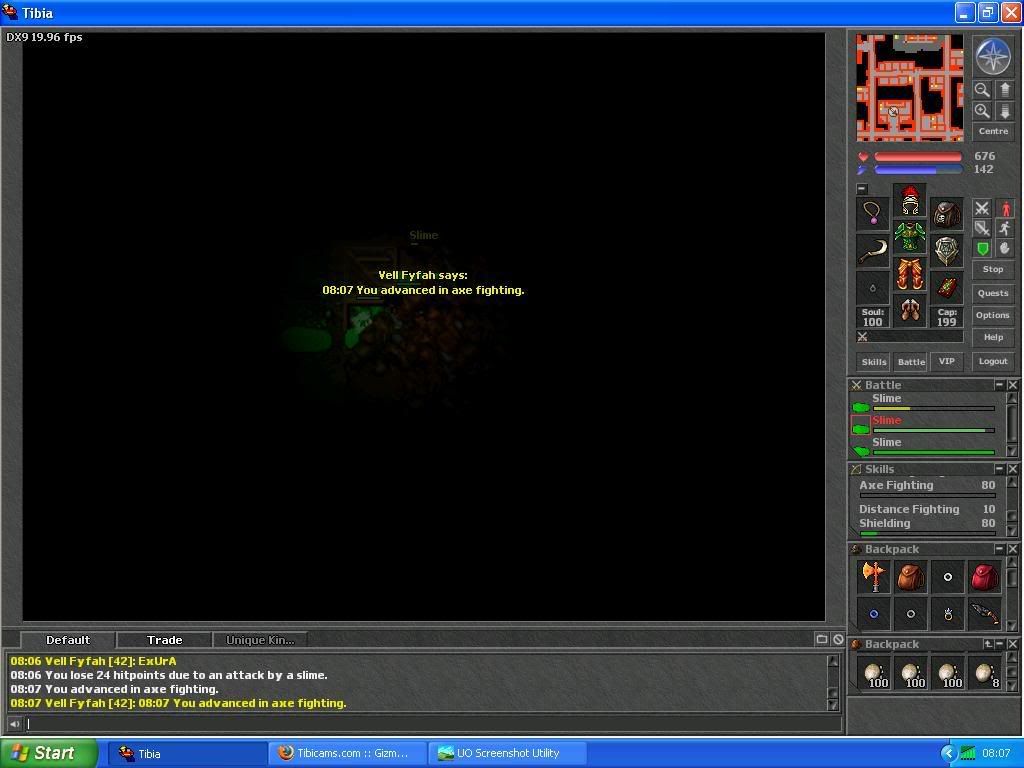Click the minimap view

tap(910, 88)
